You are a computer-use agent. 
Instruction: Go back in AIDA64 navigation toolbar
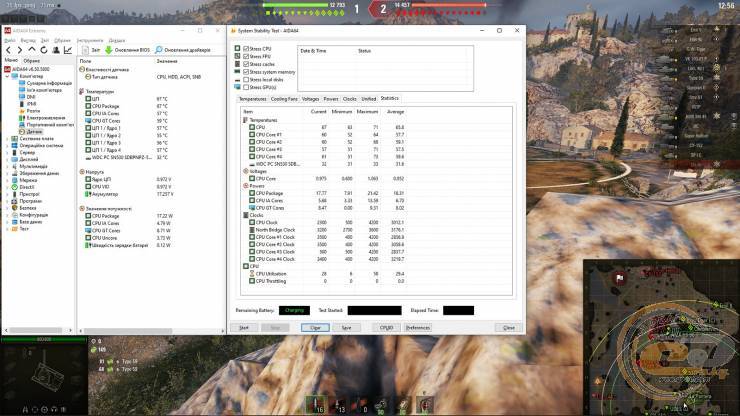(x=8, y=50)
